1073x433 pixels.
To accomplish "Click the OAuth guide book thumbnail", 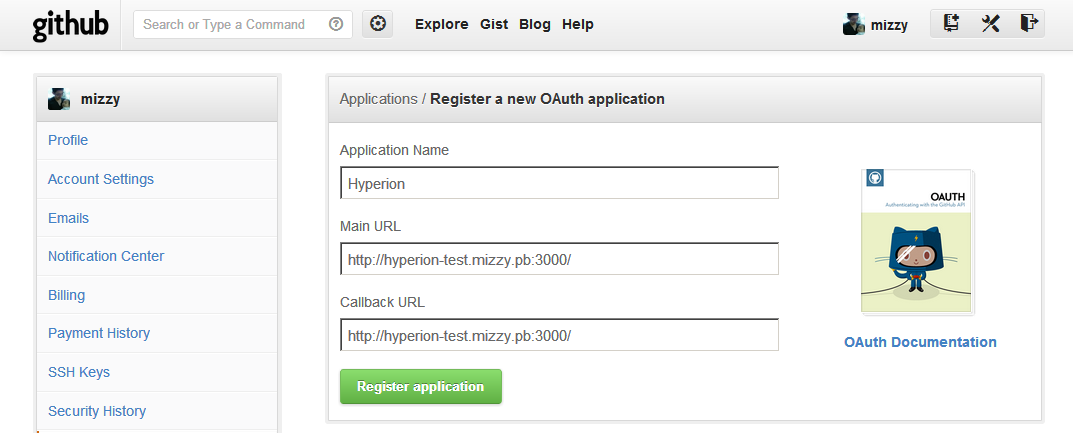I will 918,241.
